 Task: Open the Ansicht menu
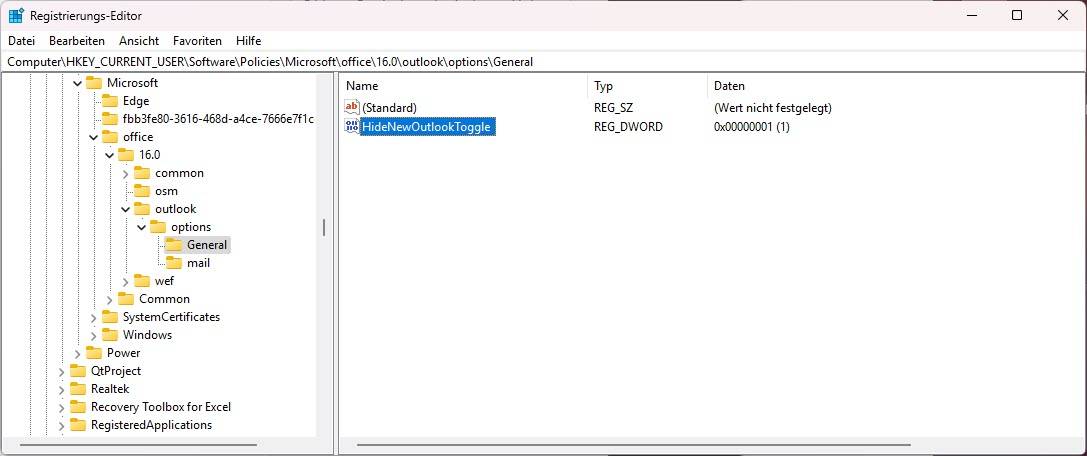[x=139, y=41]
